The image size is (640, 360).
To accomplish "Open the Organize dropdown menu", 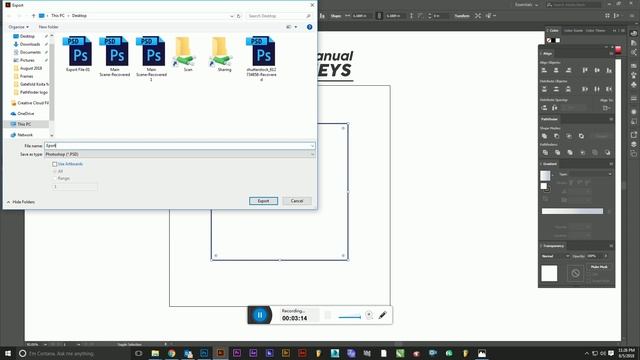I will (18, 27).
